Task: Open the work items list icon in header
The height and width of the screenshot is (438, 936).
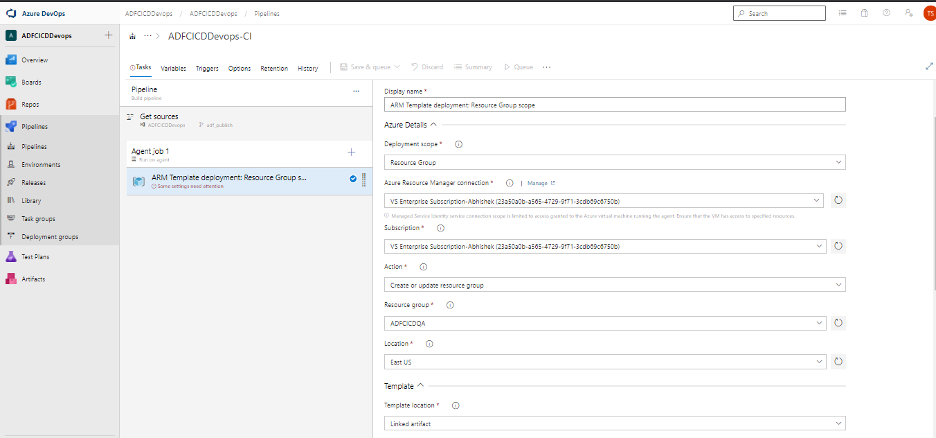Action: 842,13
